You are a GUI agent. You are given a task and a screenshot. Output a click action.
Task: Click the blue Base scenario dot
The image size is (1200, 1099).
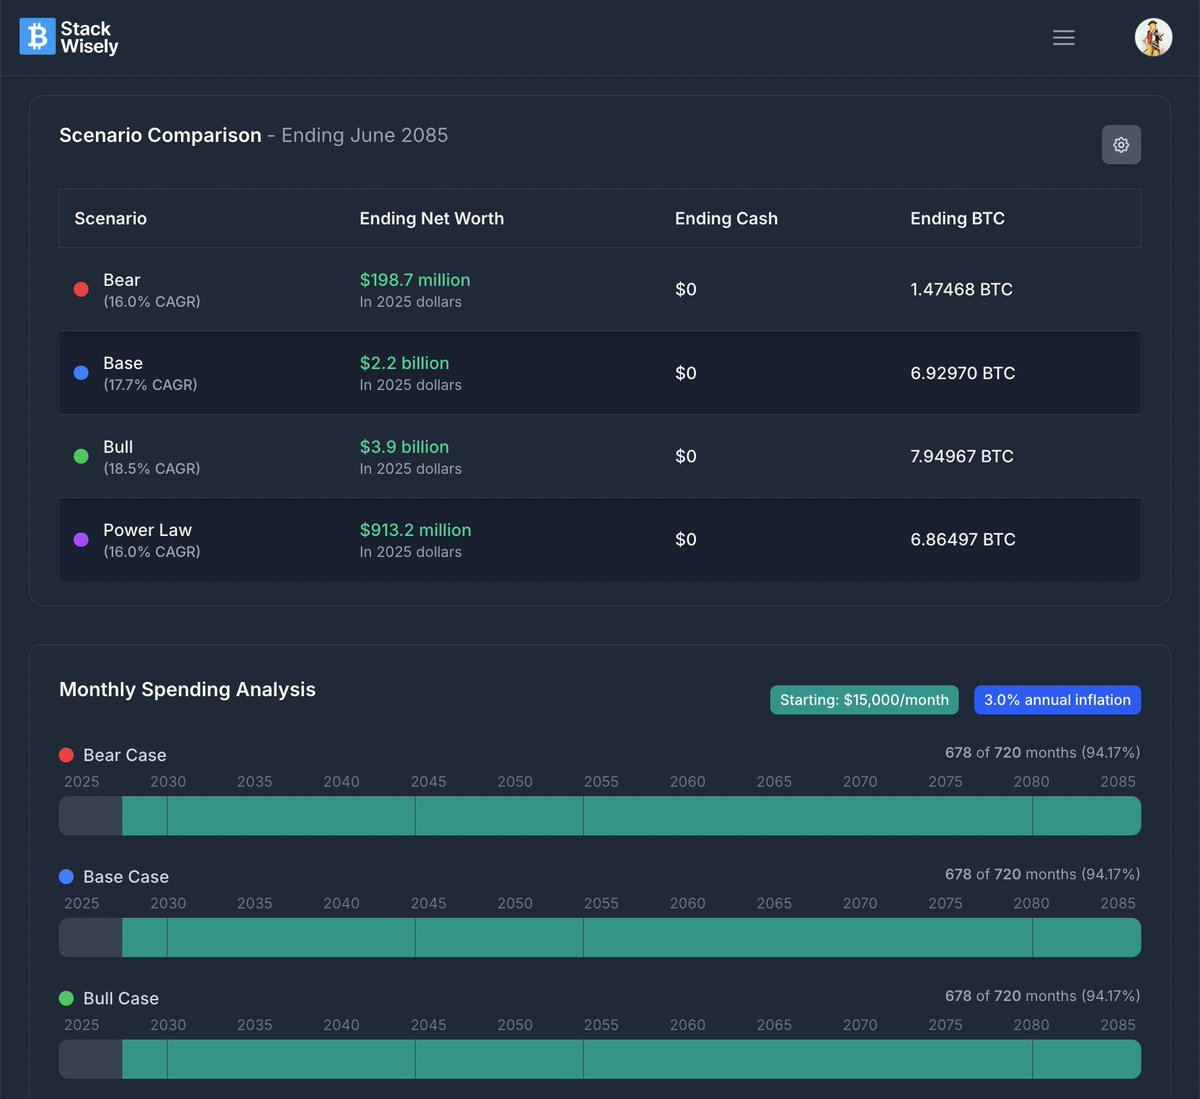(x=82, y=373)
